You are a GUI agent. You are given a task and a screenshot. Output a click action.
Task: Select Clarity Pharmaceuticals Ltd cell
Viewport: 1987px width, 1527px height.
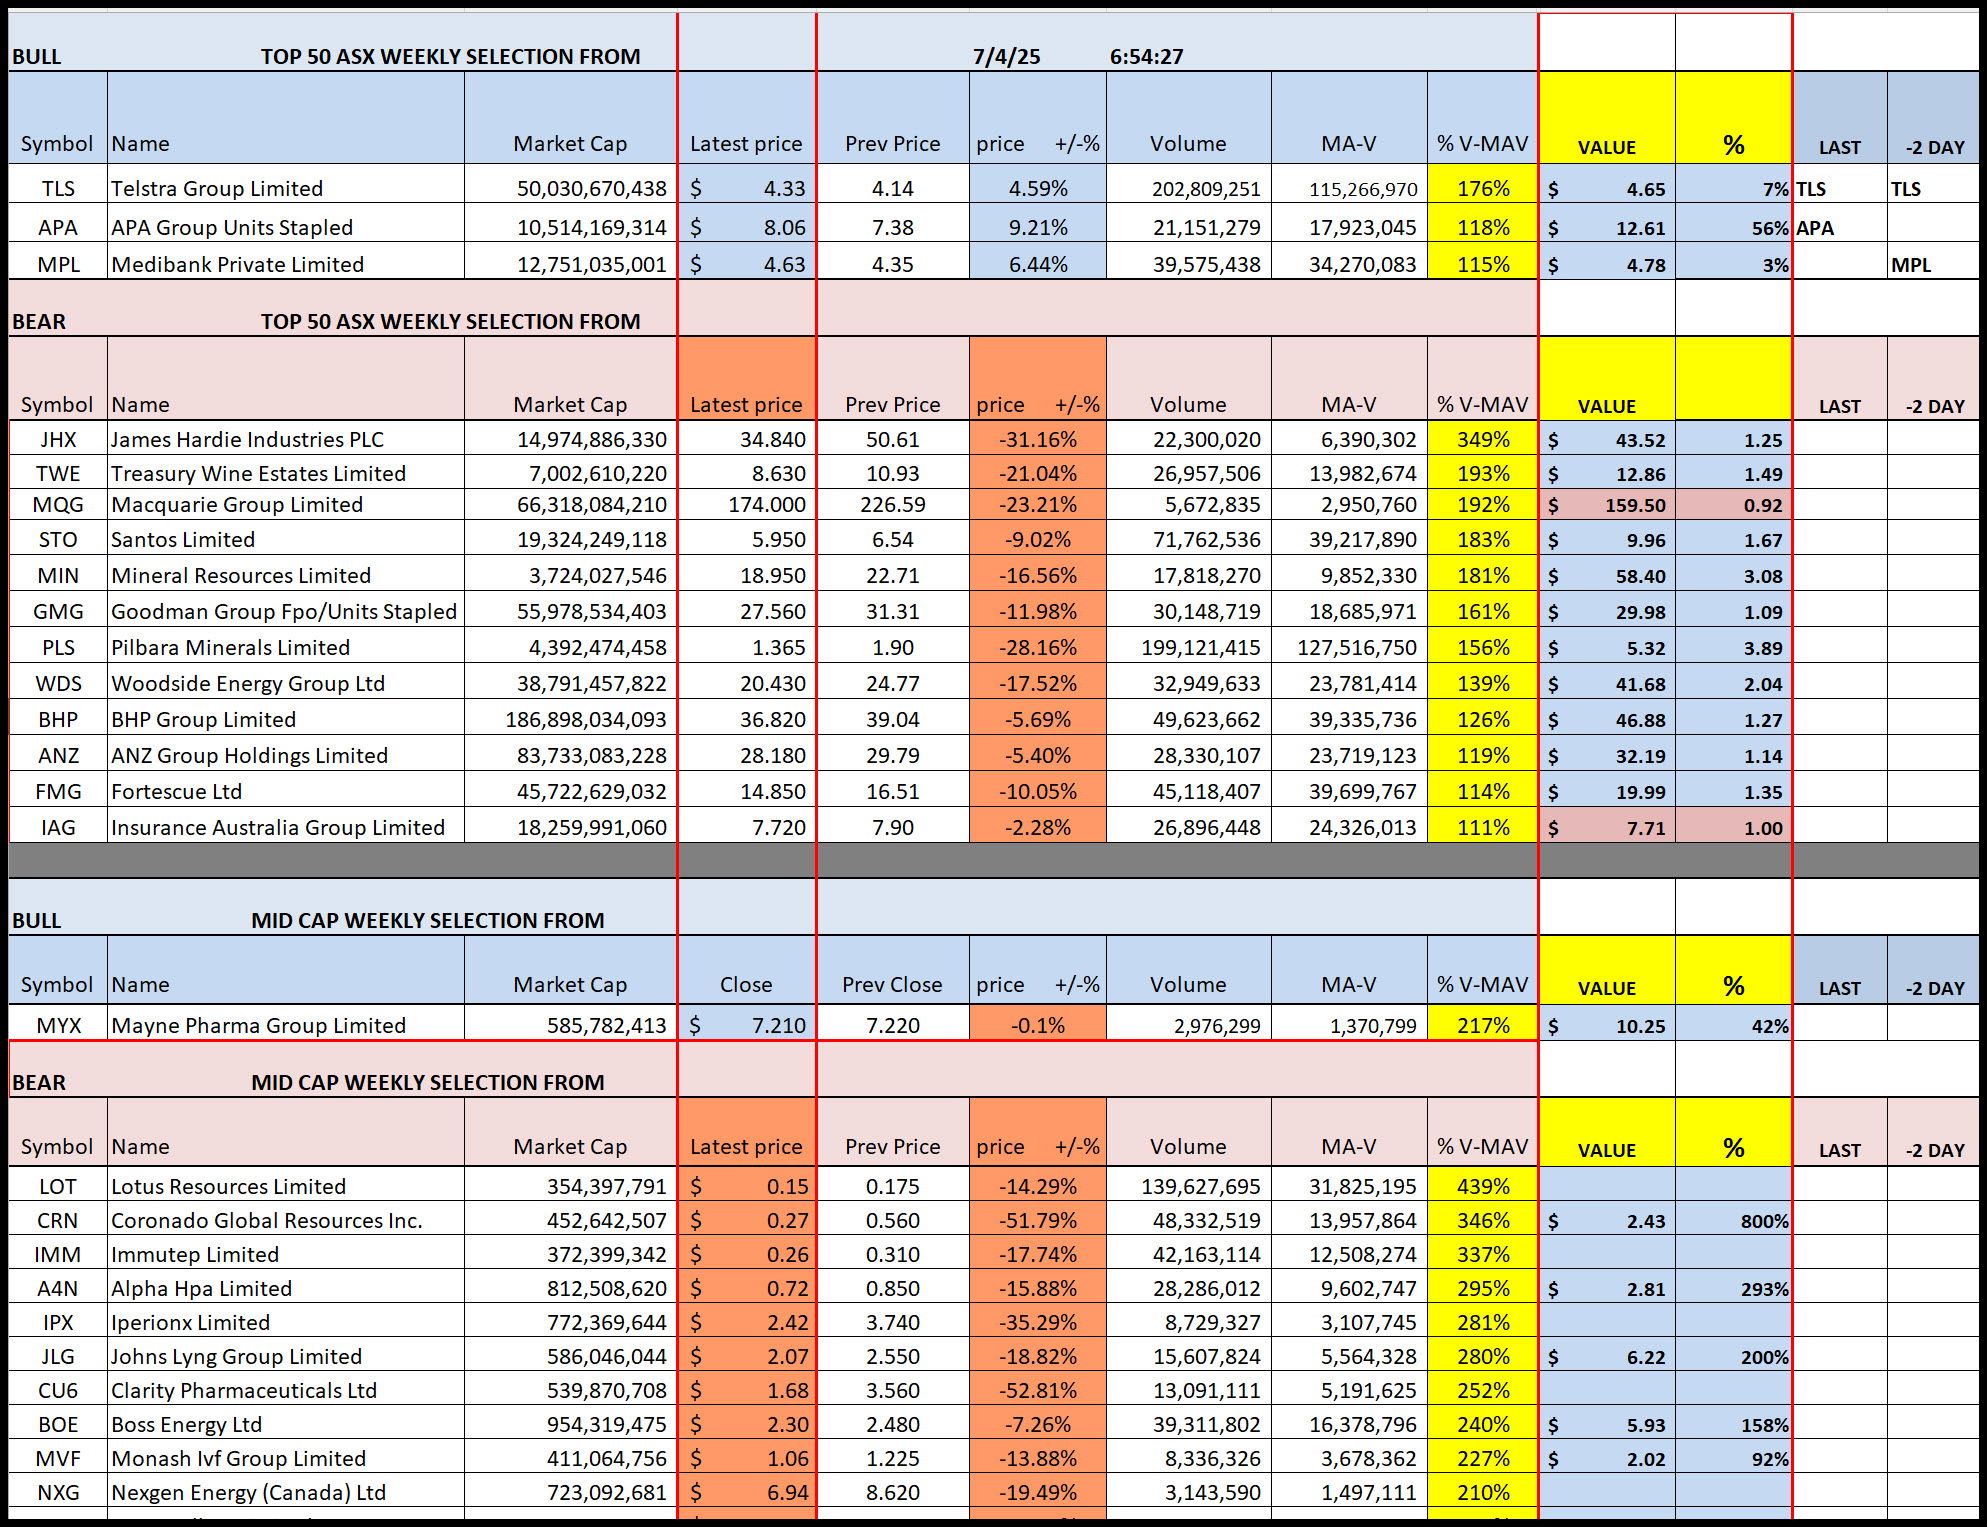[286, 1390]
